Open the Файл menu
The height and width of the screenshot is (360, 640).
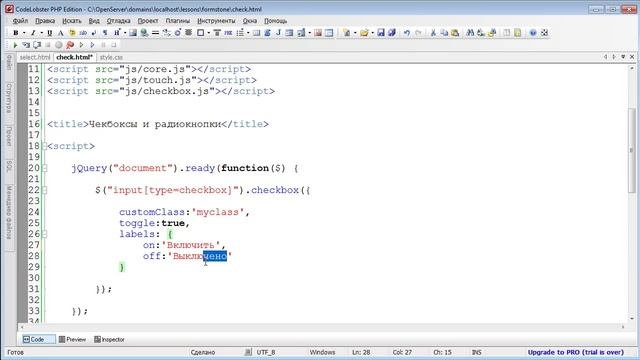coord(20,21)
